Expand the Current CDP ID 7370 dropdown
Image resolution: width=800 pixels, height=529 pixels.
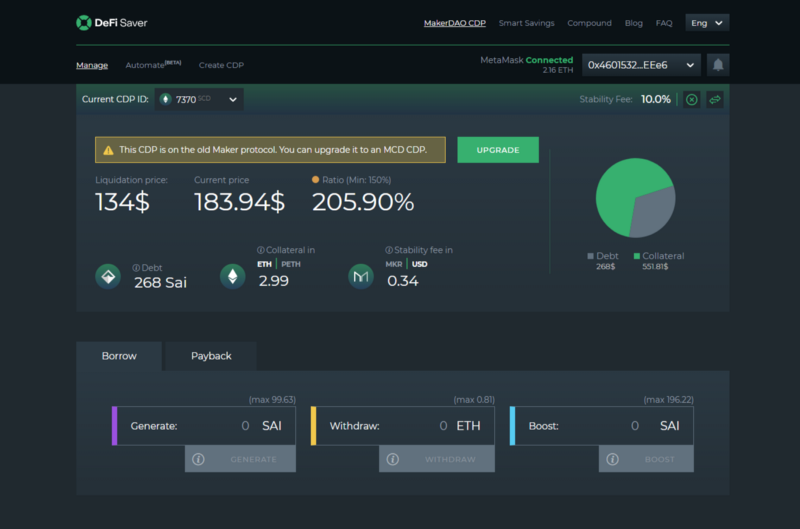tap(199, 99)
